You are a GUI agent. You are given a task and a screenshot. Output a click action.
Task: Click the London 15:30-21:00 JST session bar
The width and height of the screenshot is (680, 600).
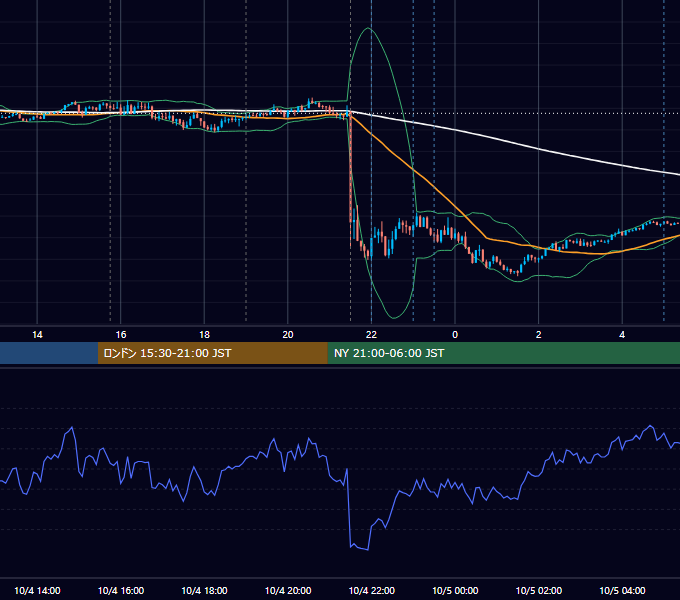[x=212, y=353]
